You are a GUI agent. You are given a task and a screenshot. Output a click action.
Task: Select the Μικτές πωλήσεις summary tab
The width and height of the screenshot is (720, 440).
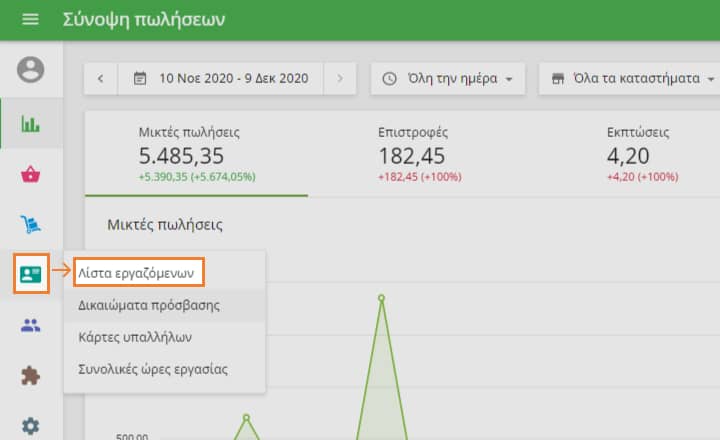click(x=197, y=155)
